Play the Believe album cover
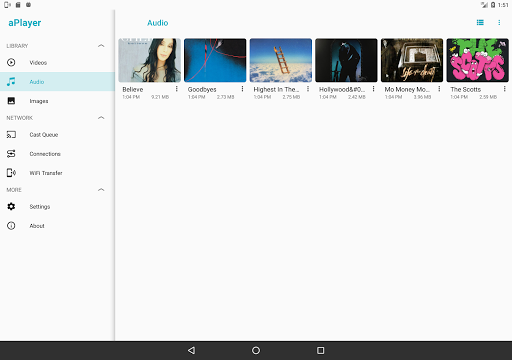 pos(149,60)
